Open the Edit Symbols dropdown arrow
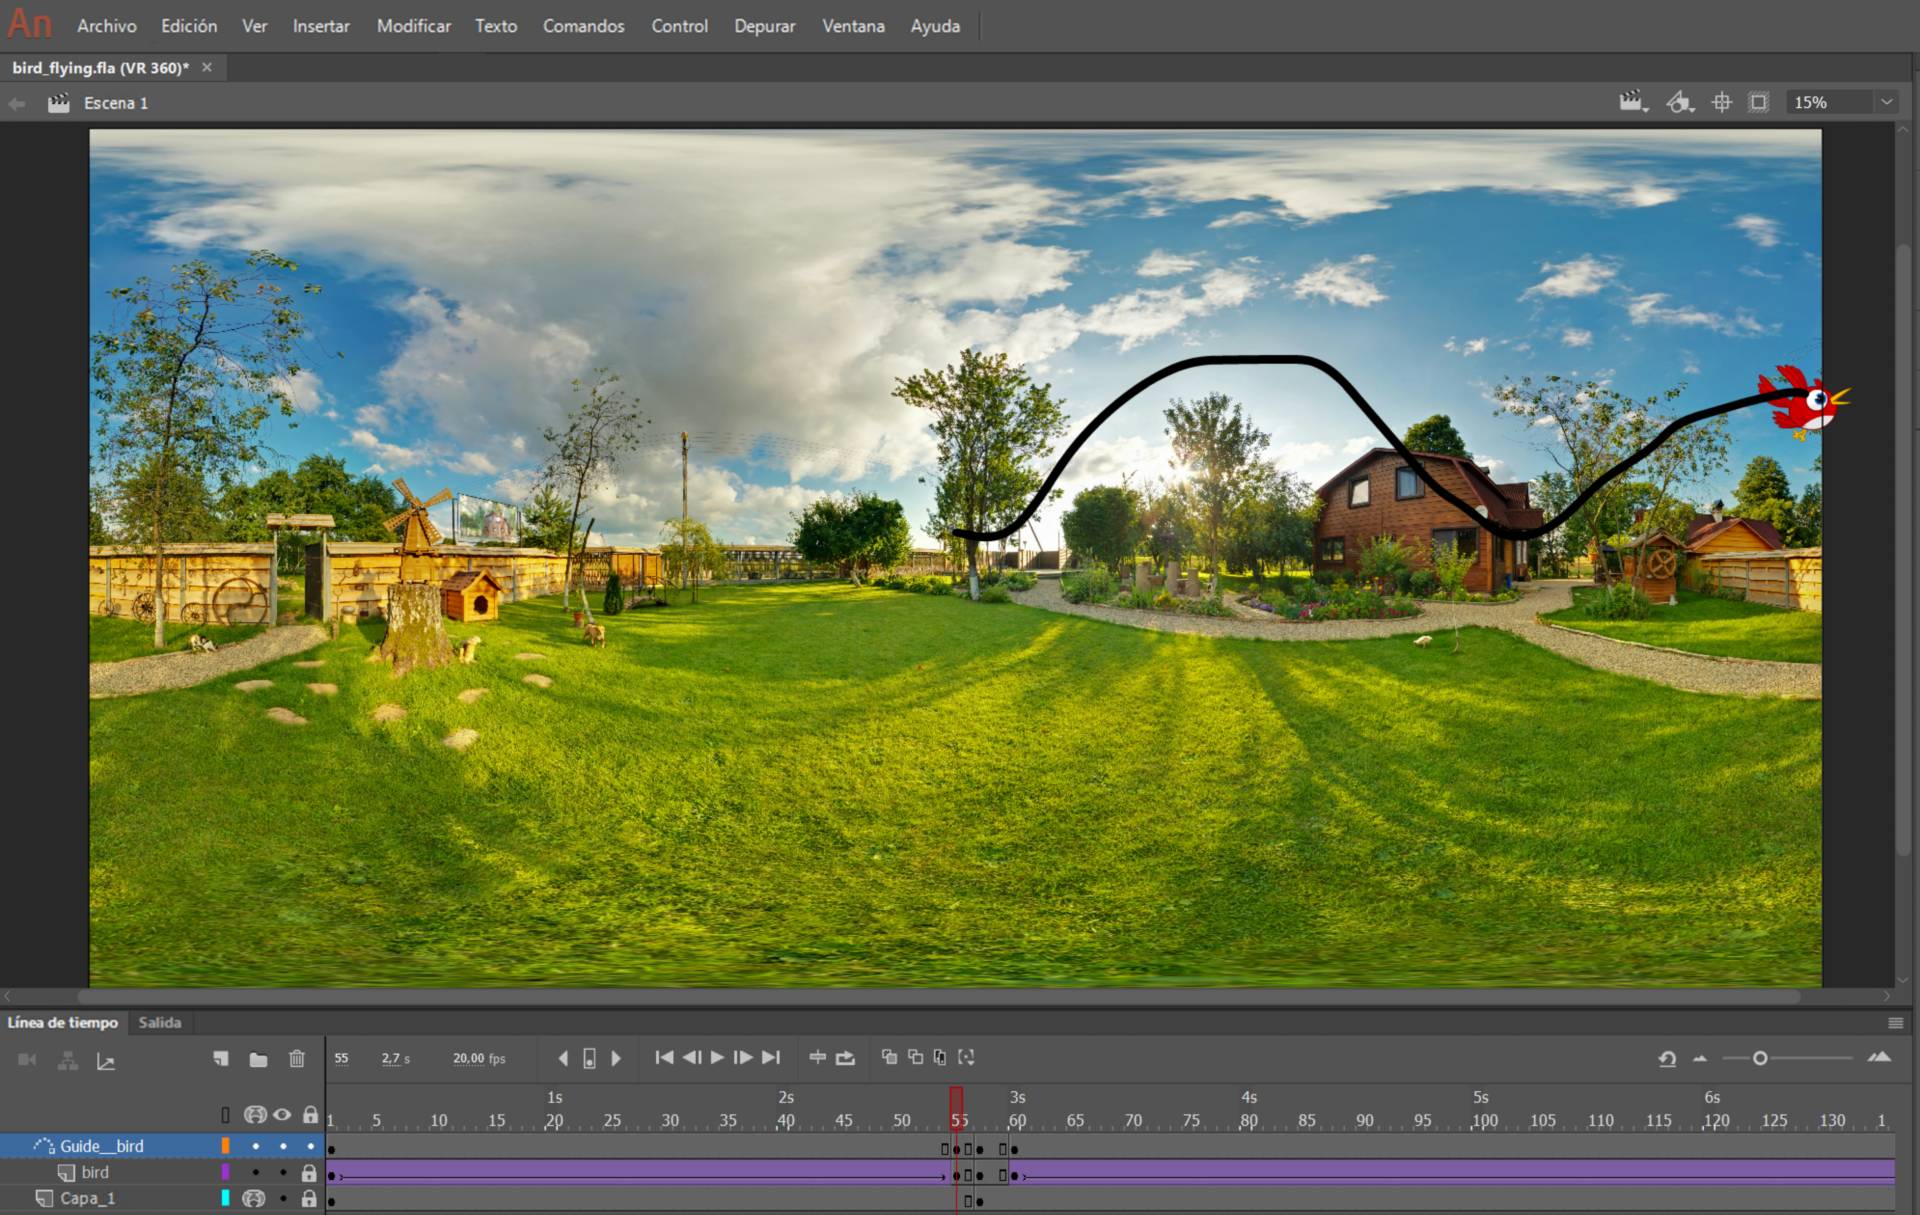This screenshot has width=1920, height=1215. (x=1679, y=102)
